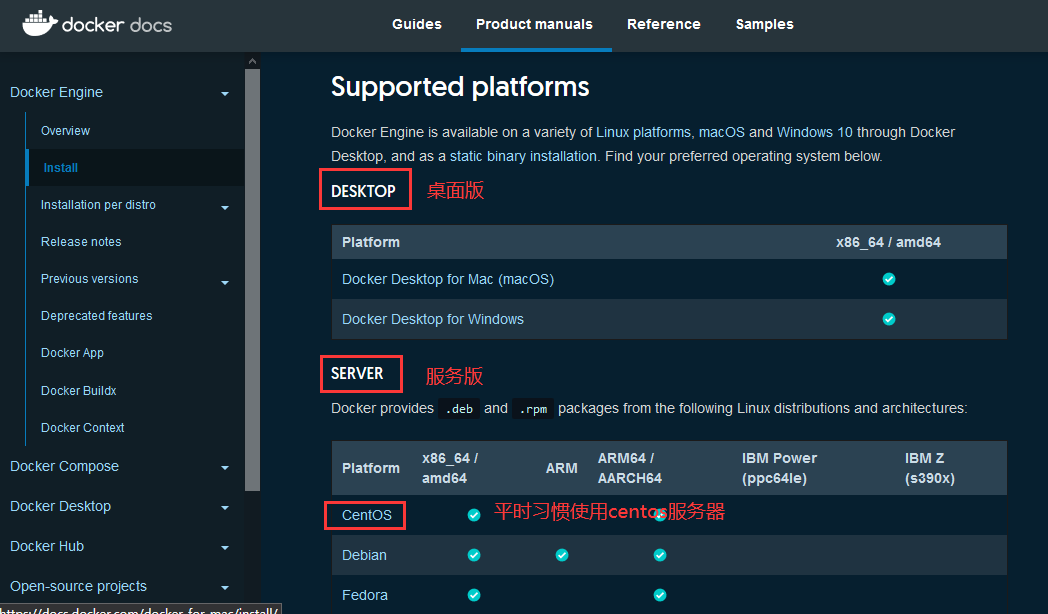1048x614 pixels.
Task: Click the IBM Z (s390x) column header
Action: pos(930,468)
